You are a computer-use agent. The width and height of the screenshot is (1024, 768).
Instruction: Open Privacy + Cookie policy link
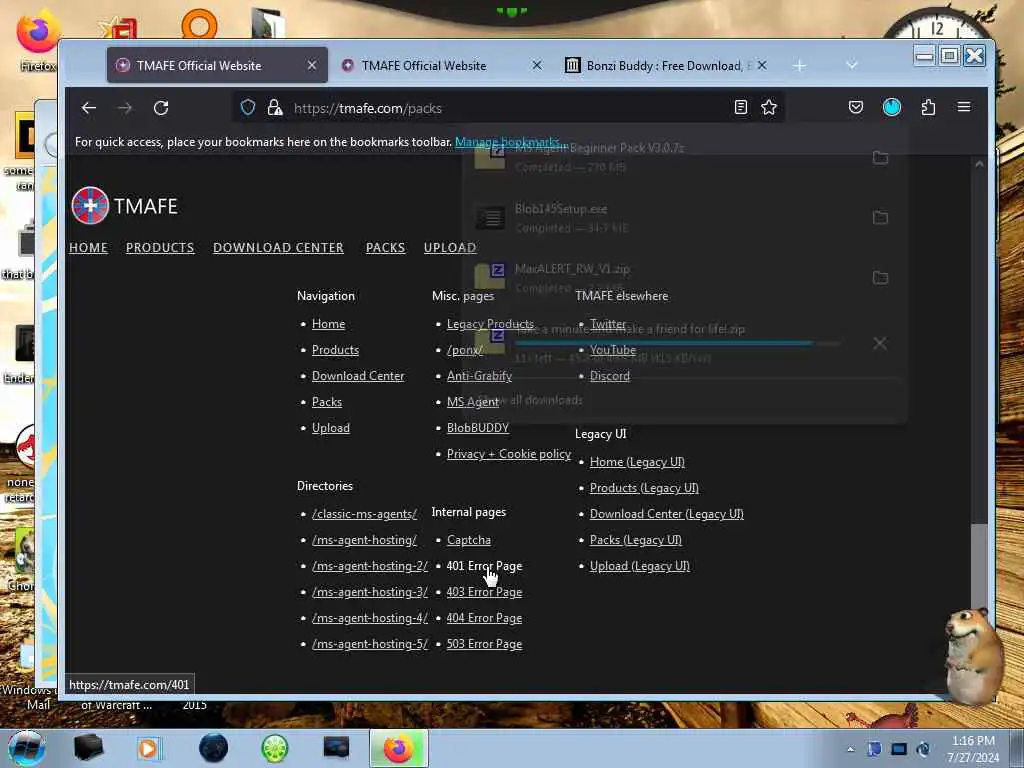pyautogui.click(x=509, y=454)
